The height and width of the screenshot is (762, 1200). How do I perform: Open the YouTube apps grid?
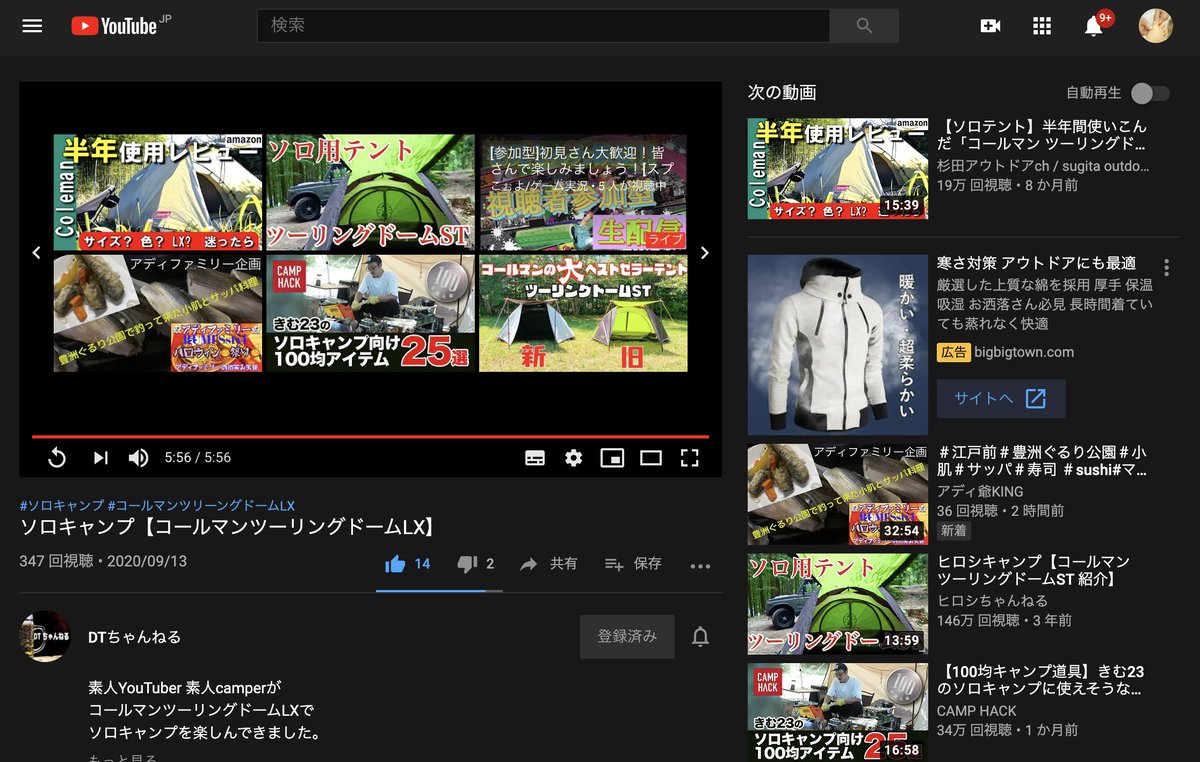tap(1042, 26)
